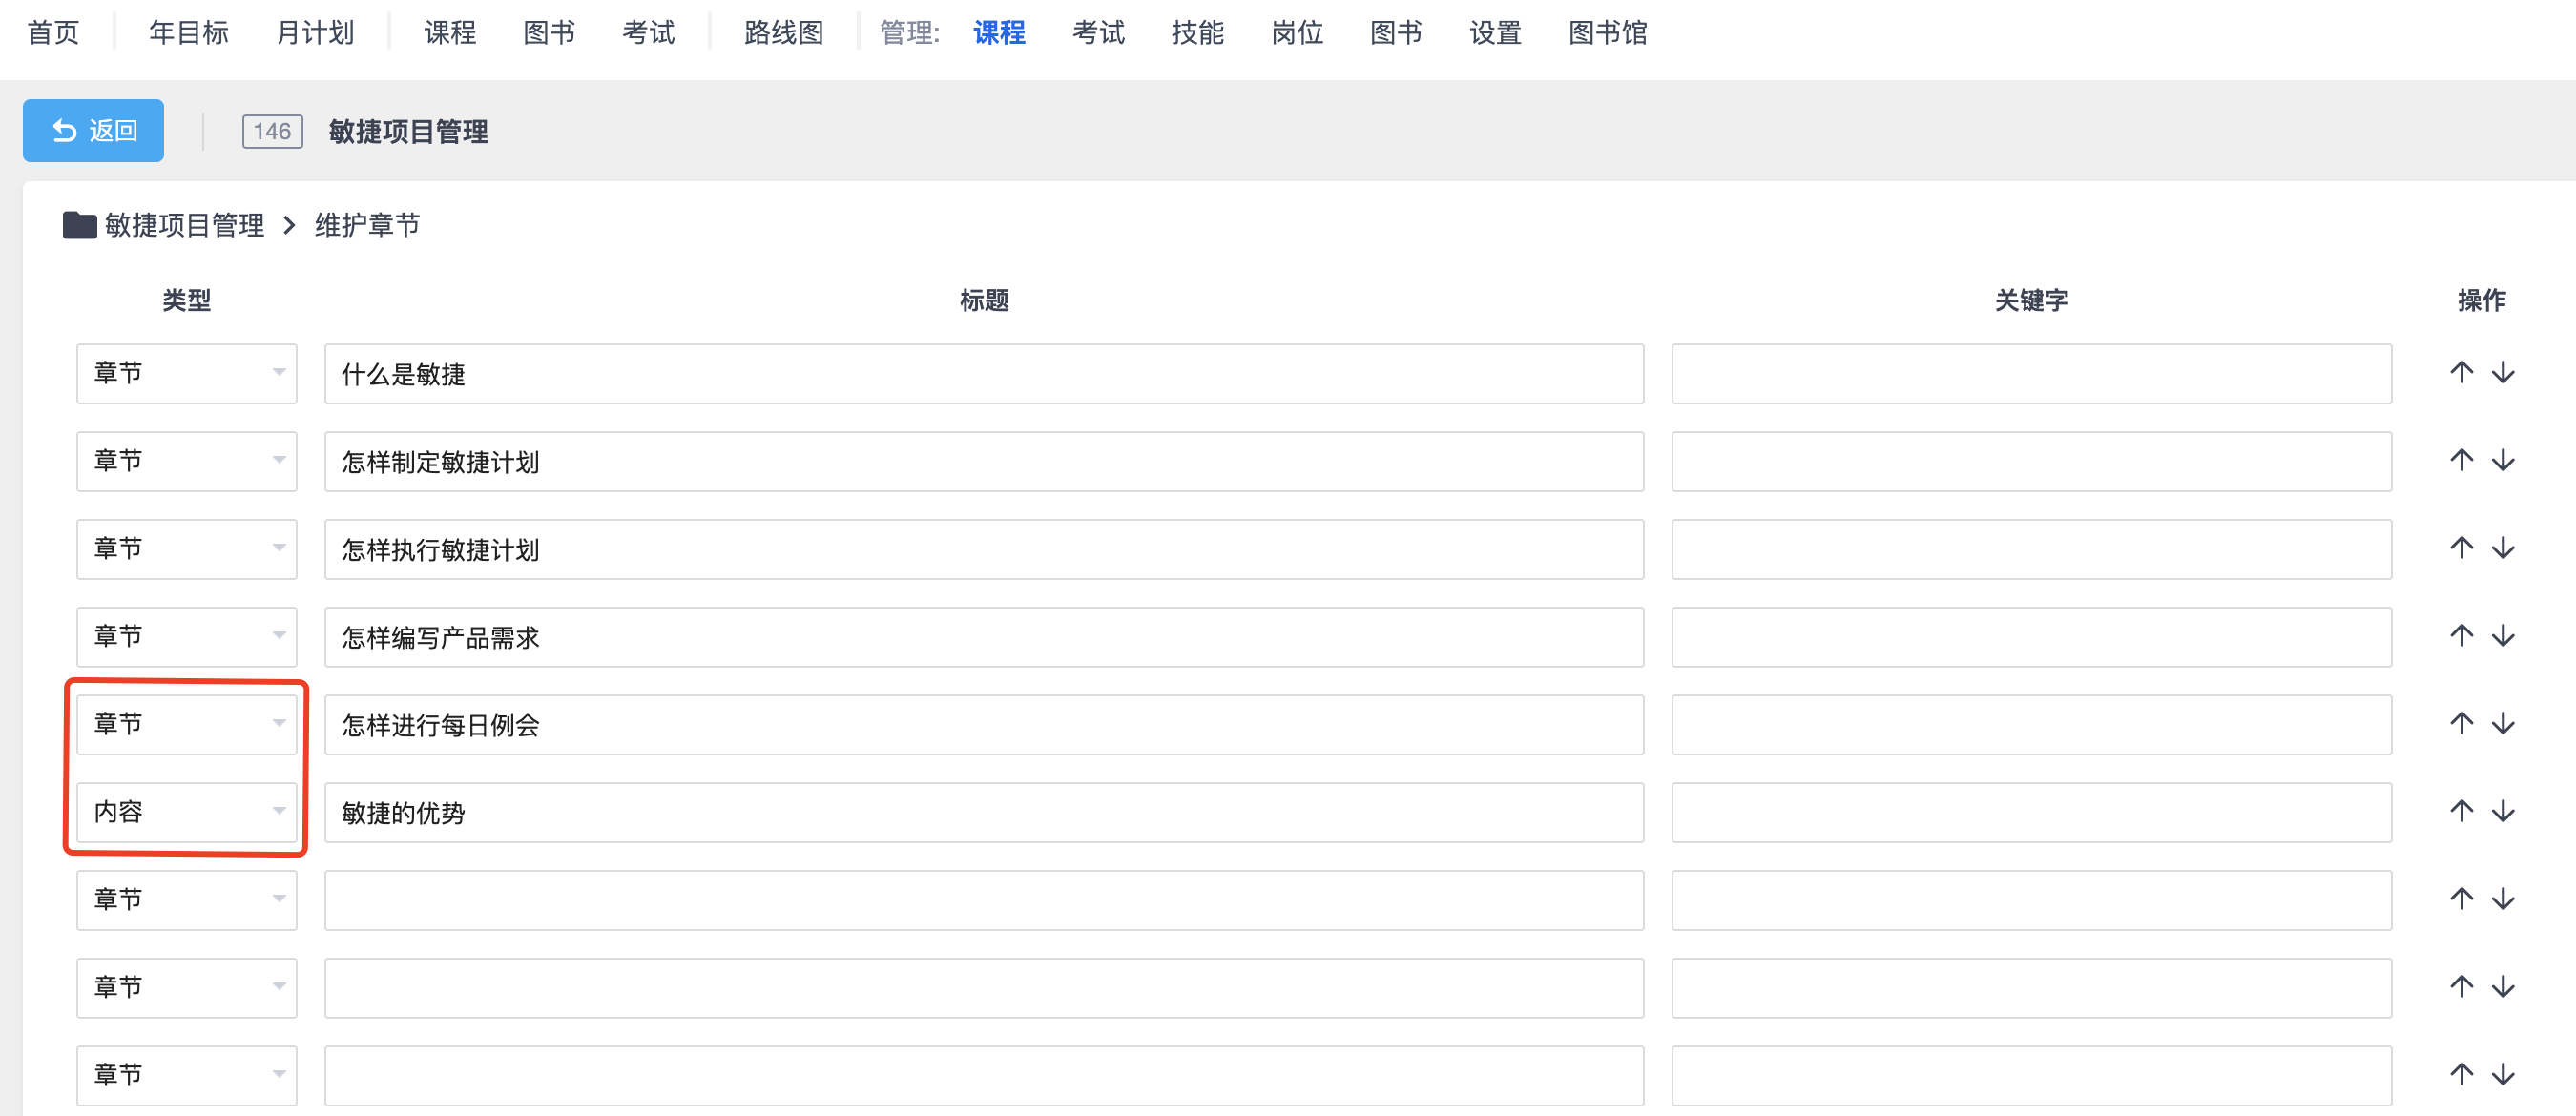Open 月计划 menu item
2576x1116 pixels.
[x=315, y=33]
